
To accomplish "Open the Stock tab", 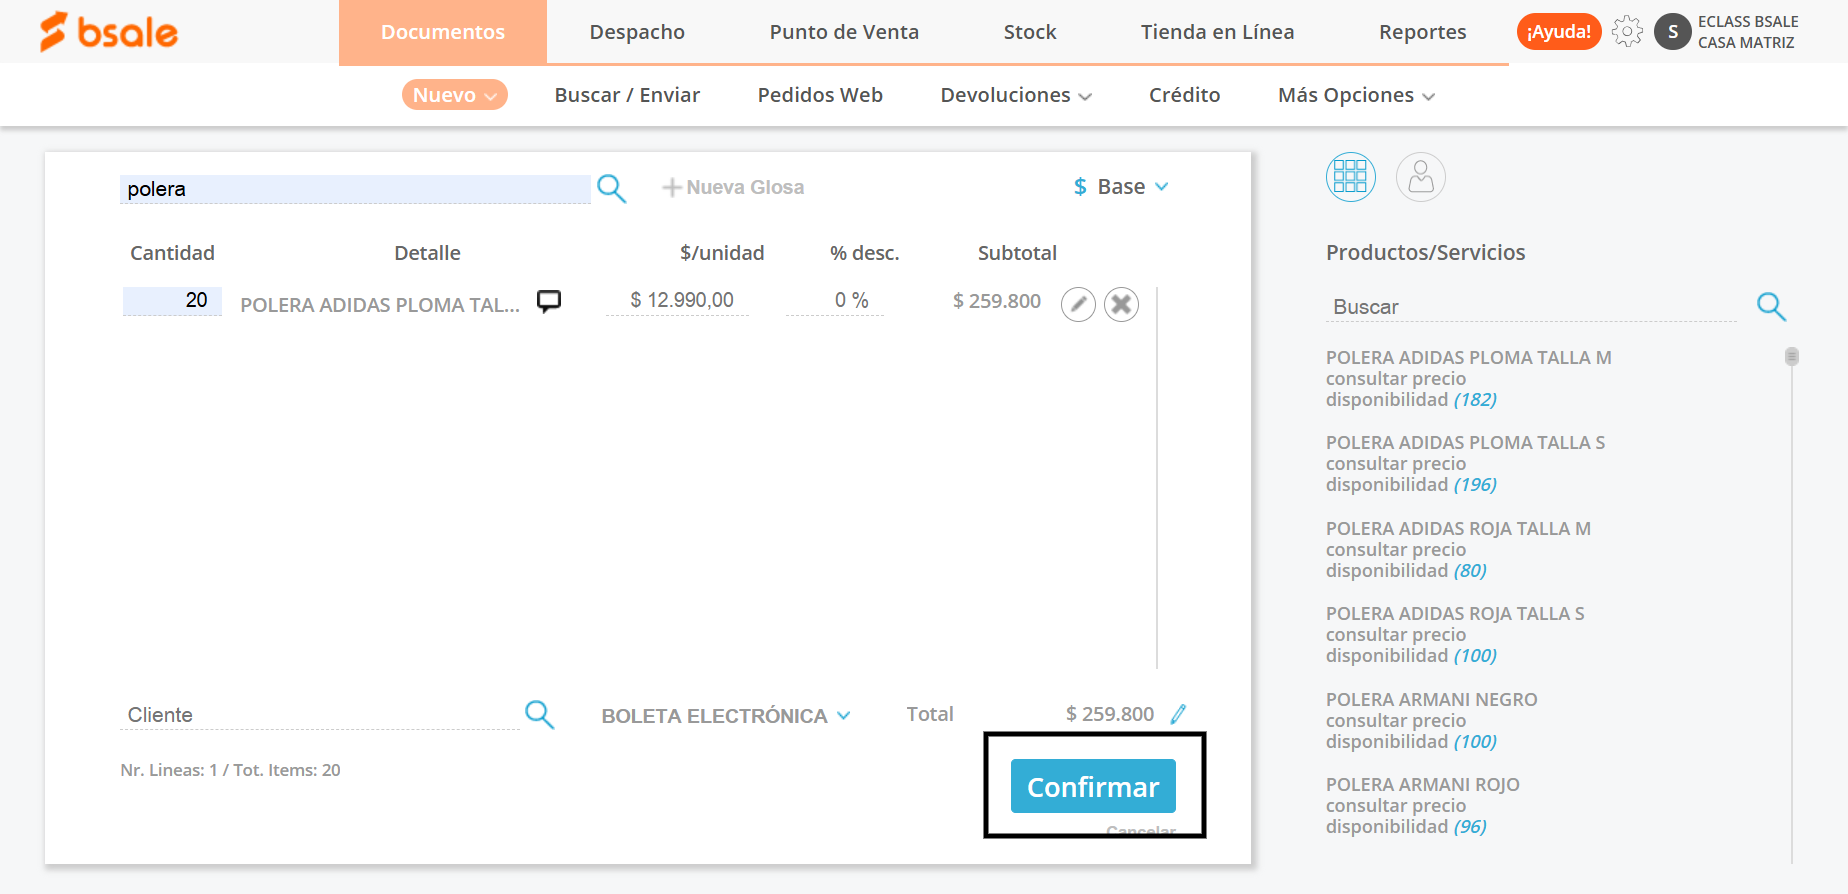I will coord(1030,32).
